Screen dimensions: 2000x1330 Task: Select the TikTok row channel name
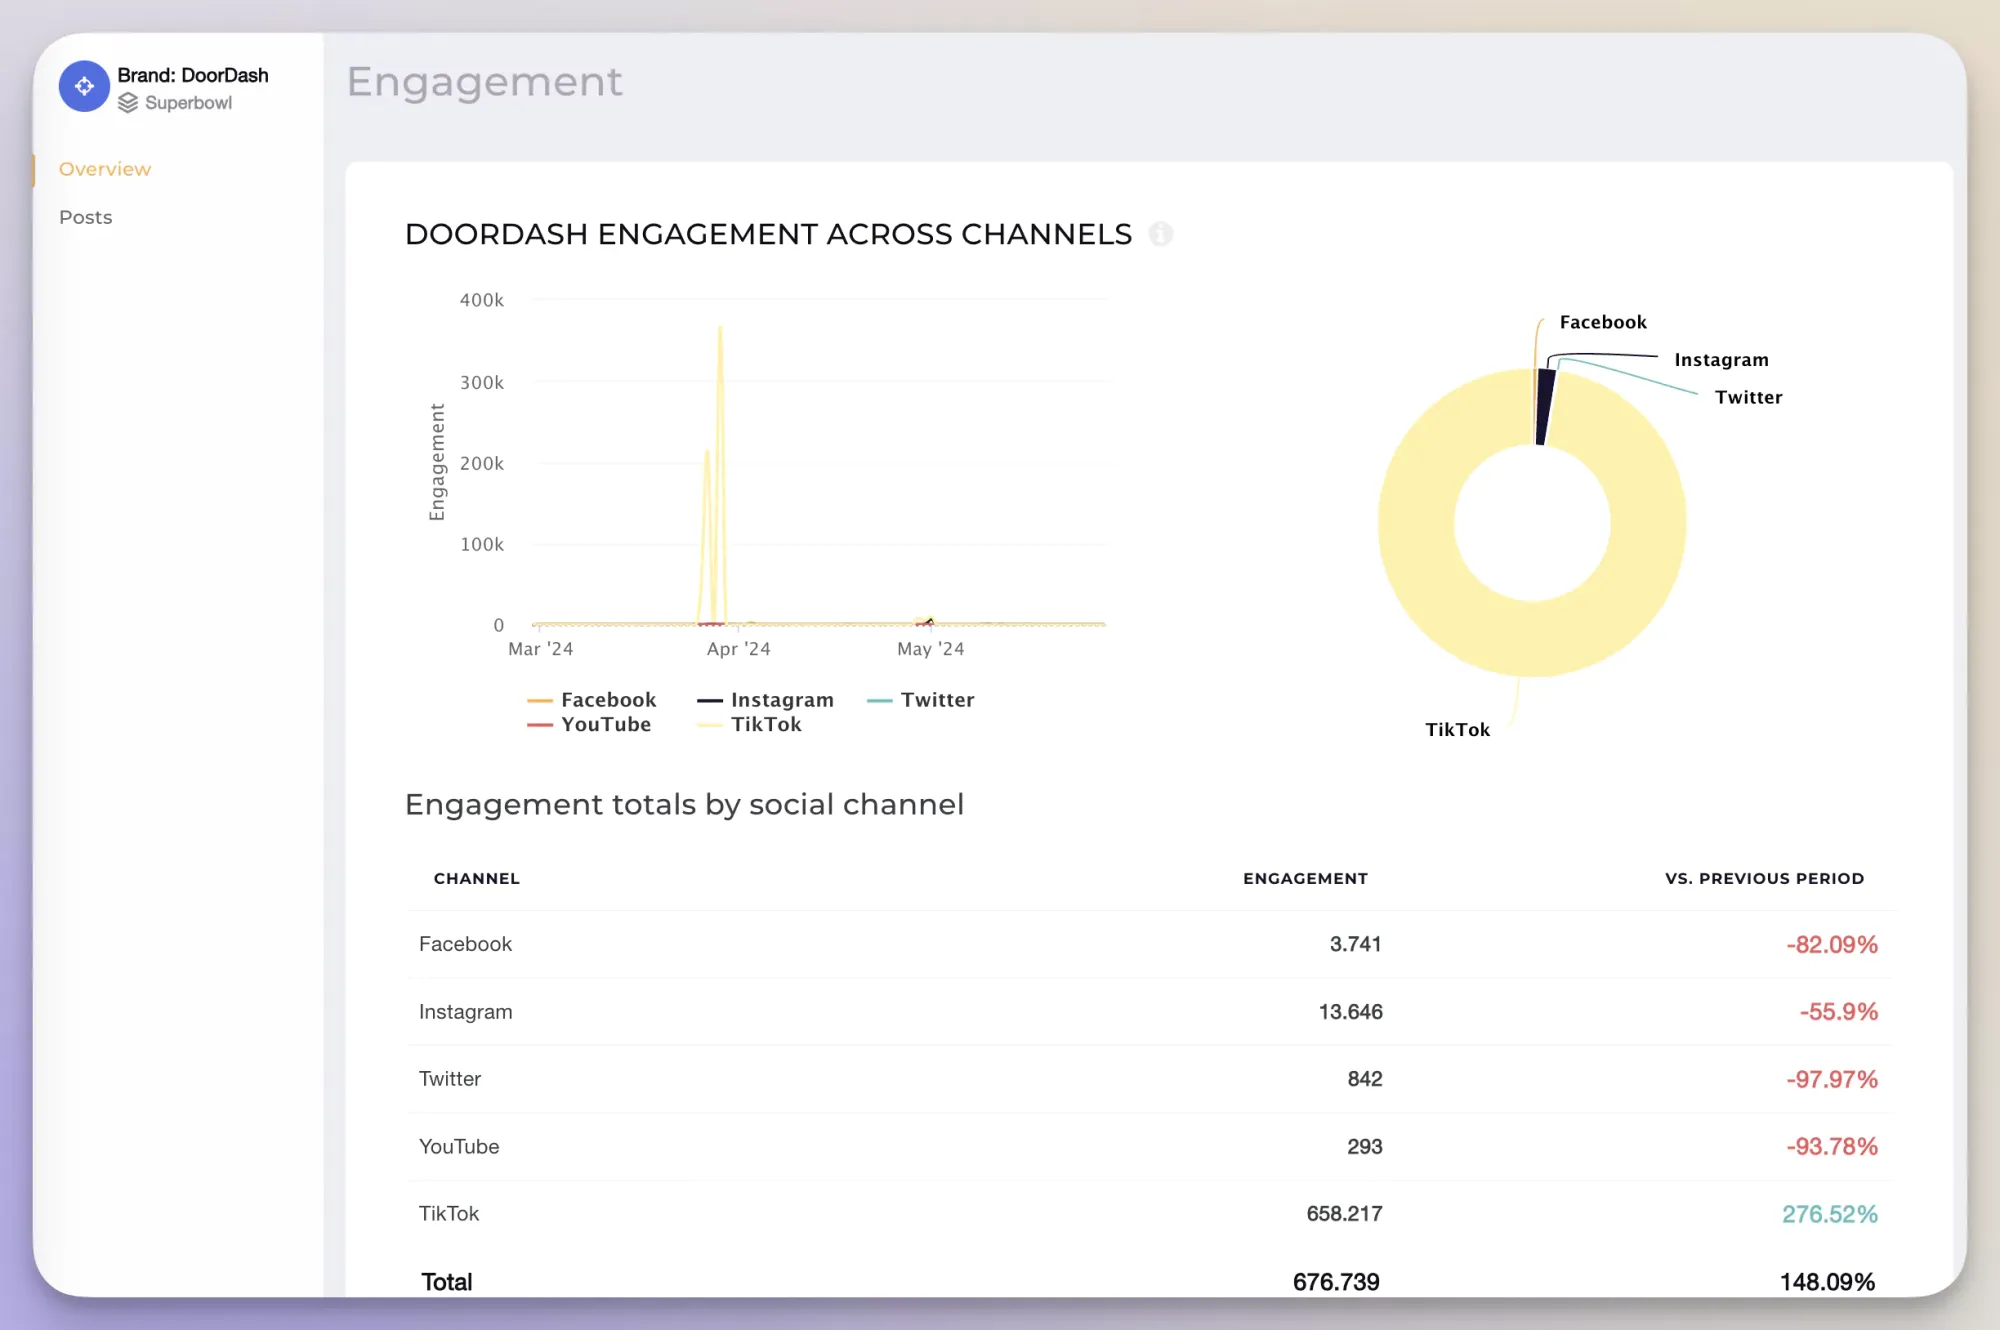448,1214
